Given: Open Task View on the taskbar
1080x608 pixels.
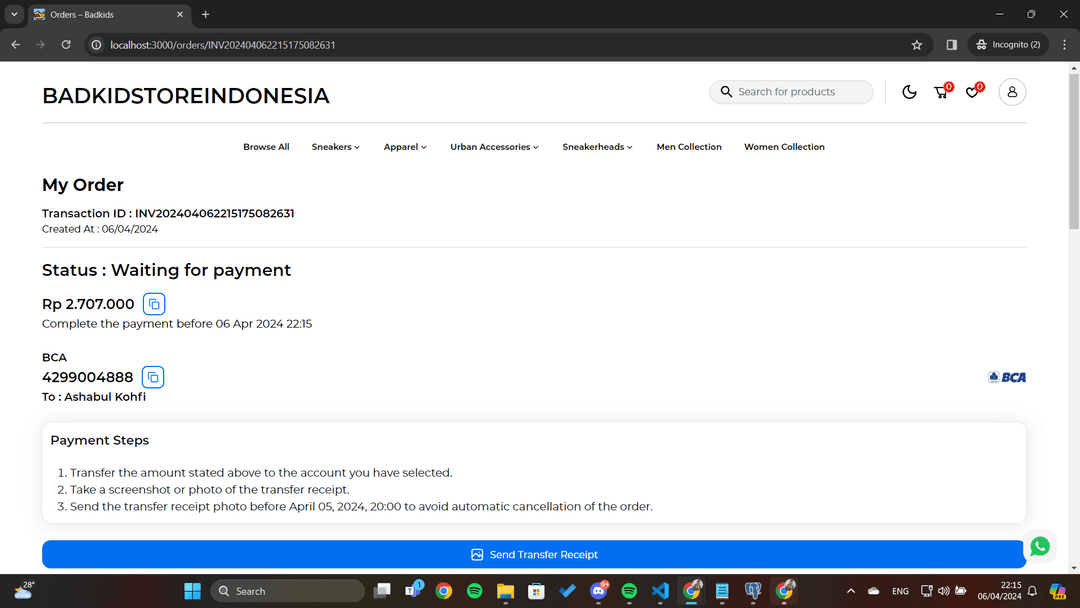Looking at the screenshot, I should pyautogui.click(x=382, y=591).
